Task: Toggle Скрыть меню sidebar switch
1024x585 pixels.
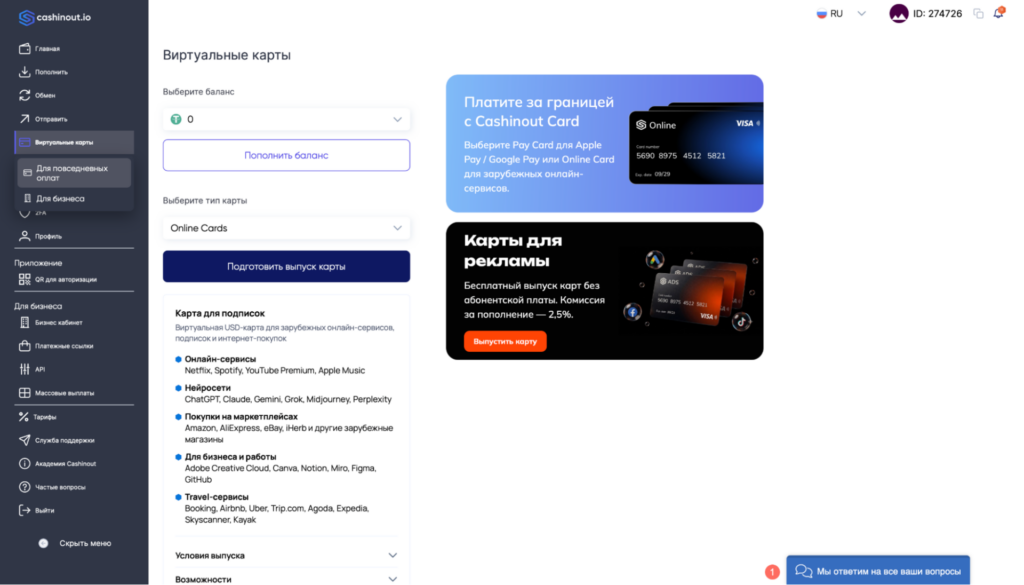Action: pos(43,543)
